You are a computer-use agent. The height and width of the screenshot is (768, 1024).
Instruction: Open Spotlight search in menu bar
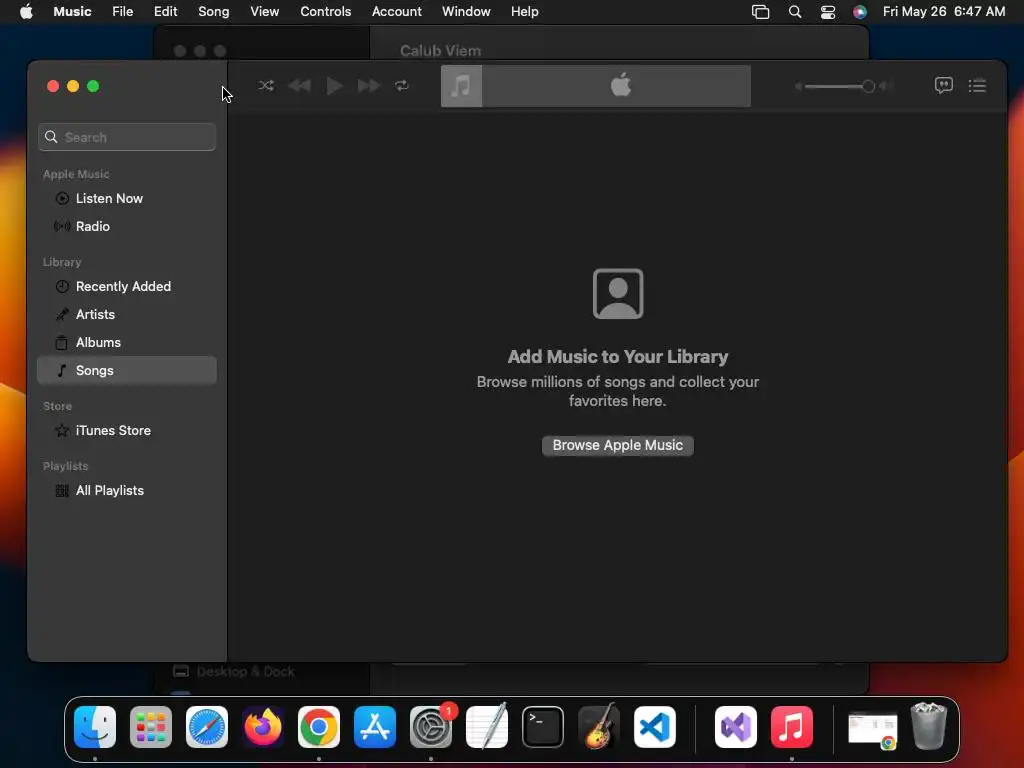click(795, 12)
